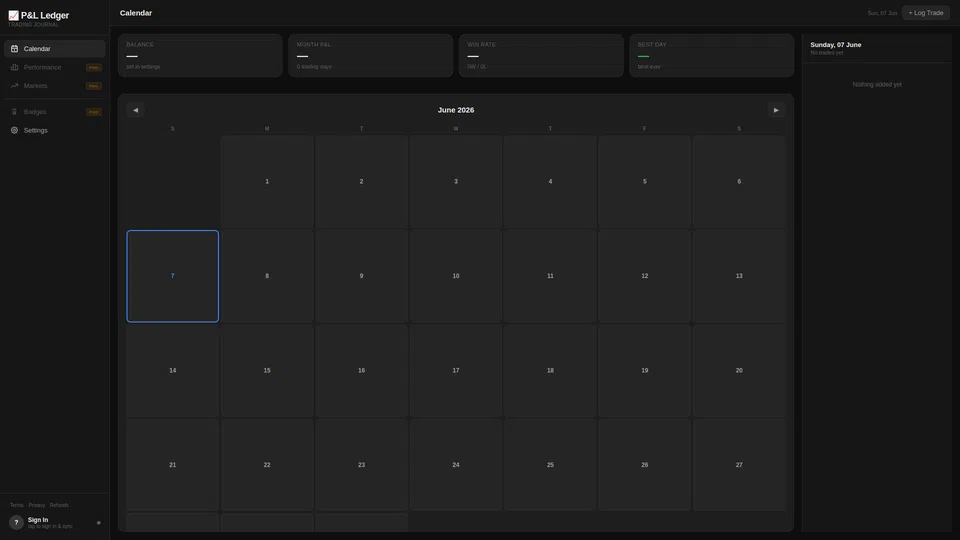The width and height of the screenshot is (960, 540).
Task: Click the Settings gear icon
Action: (x=14, y=130)
